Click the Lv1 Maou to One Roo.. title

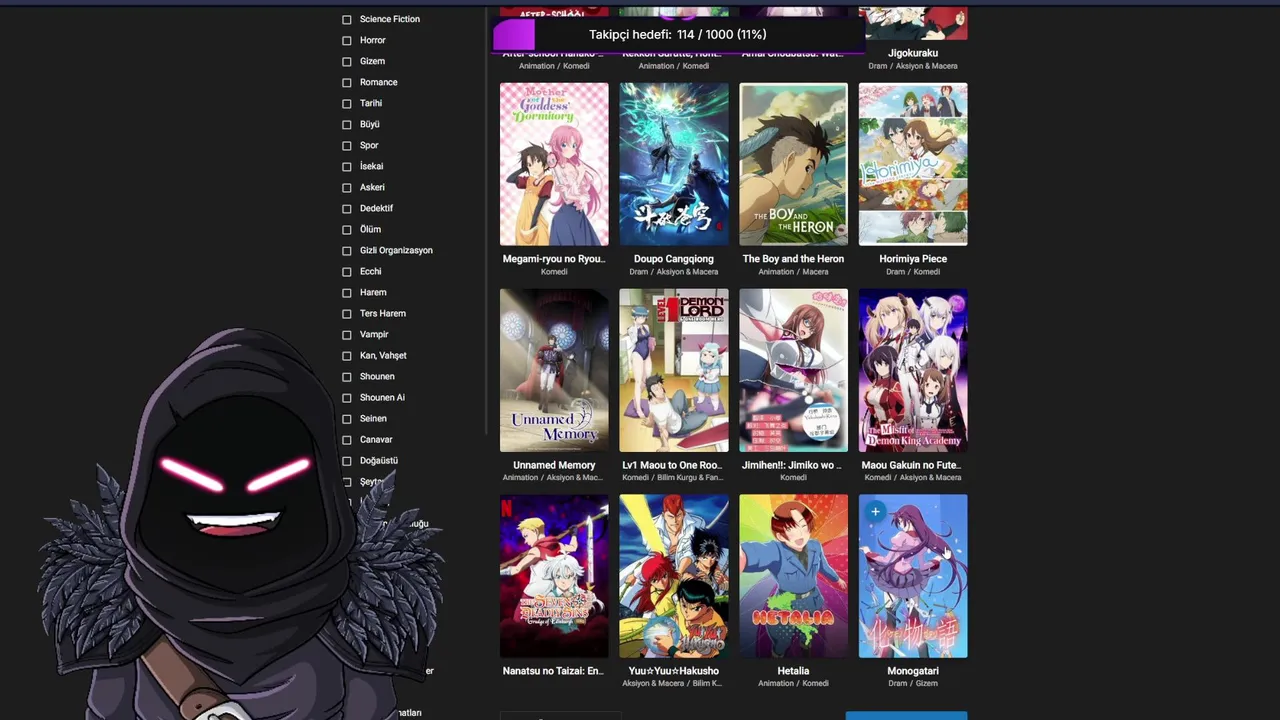672,465
